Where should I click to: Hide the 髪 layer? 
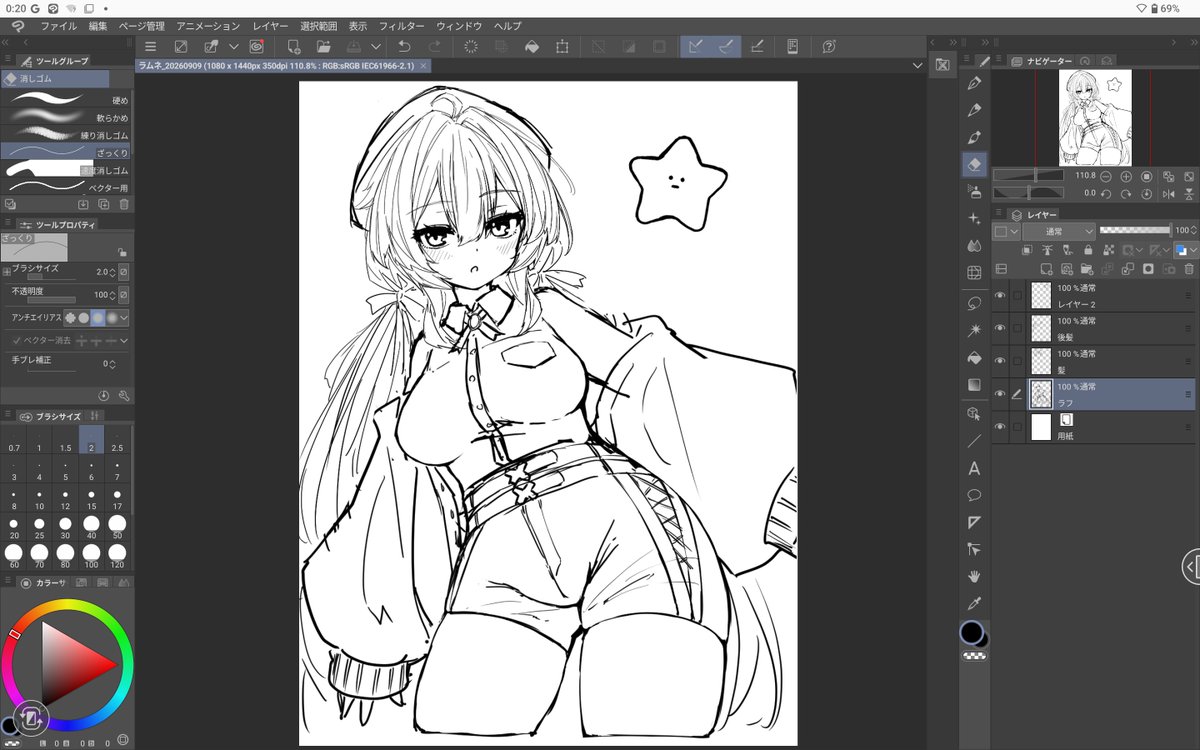coord(1000,361)
